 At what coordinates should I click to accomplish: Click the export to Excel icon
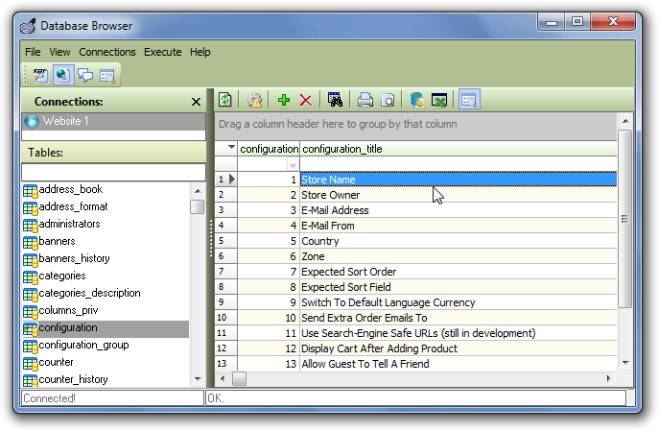(438, 100)
